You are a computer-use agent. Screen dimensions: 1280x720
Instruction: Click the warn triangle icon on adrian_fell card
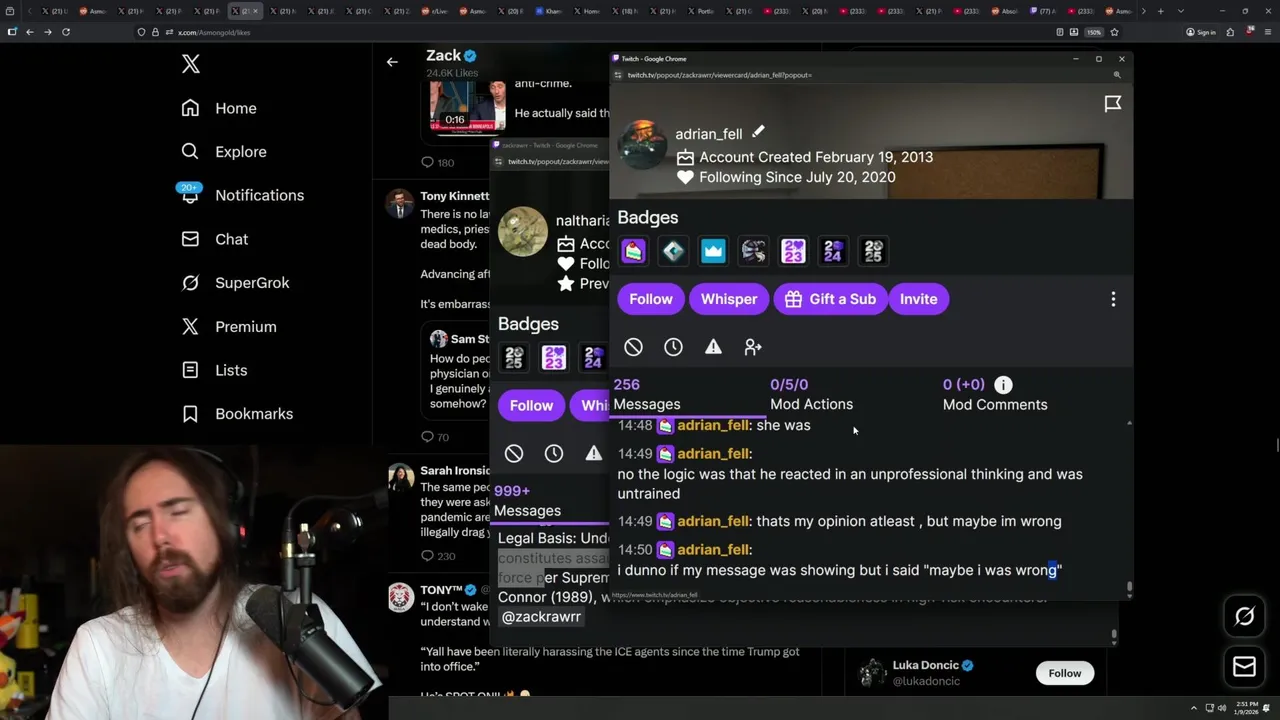coord(713,347)
